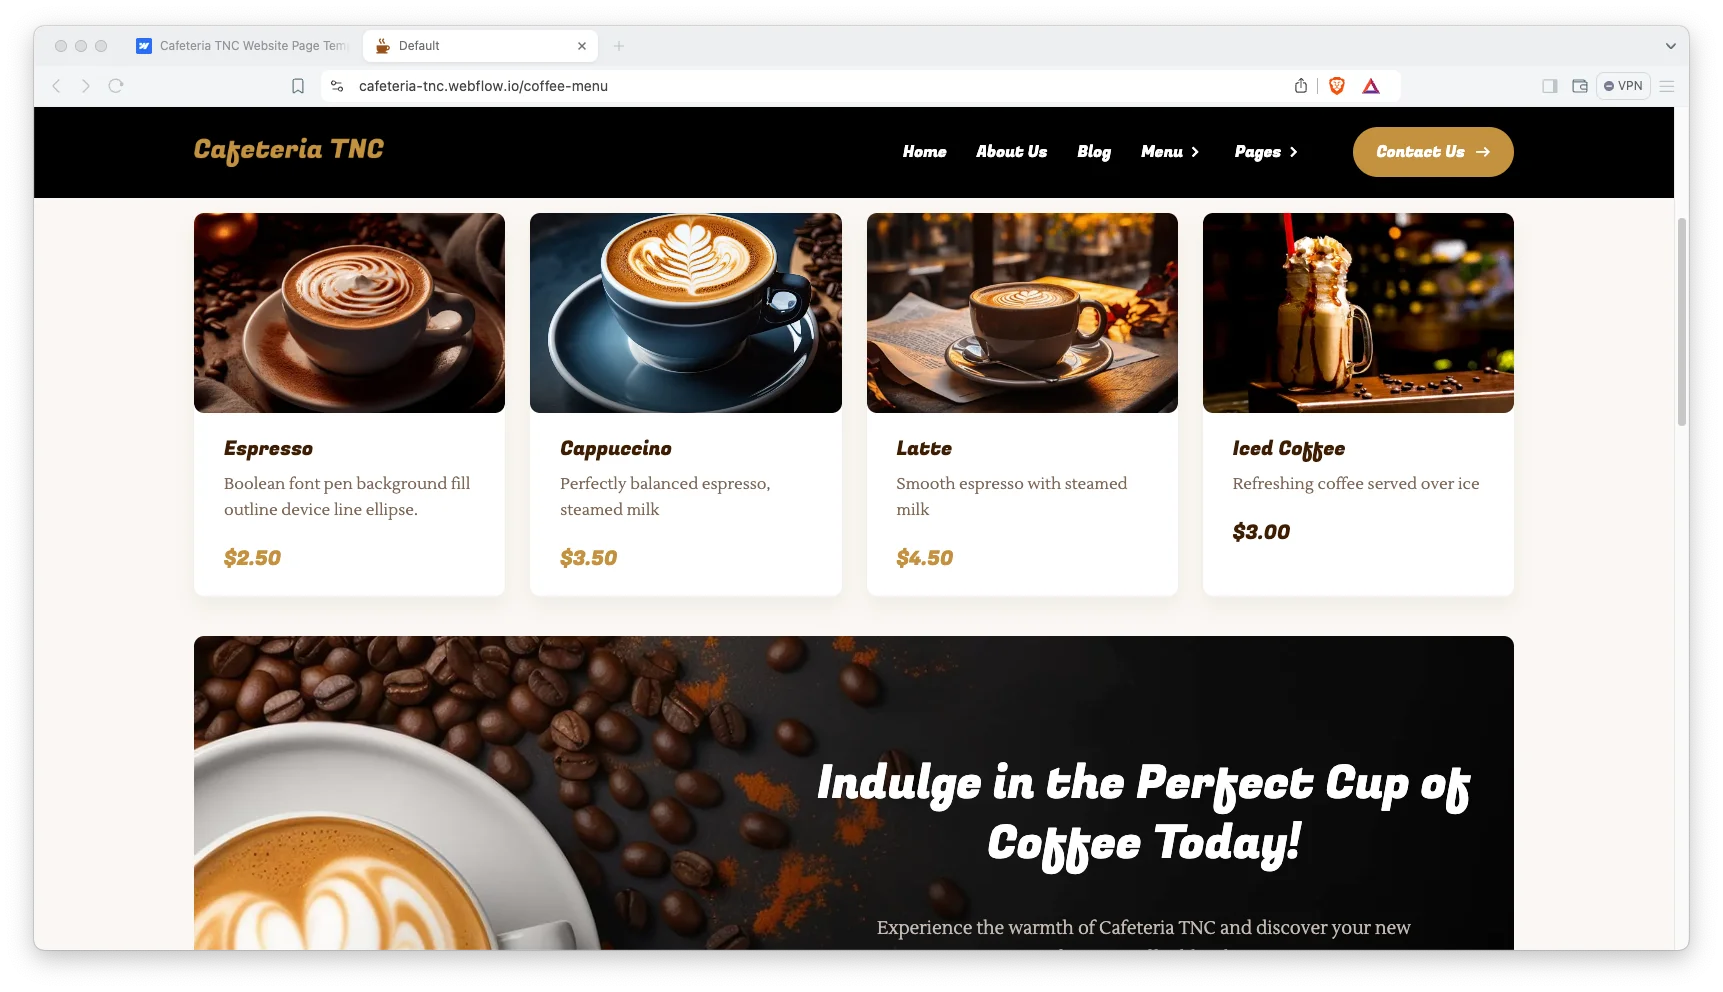Click the site settings icon beside URL

tap(337, 86)
